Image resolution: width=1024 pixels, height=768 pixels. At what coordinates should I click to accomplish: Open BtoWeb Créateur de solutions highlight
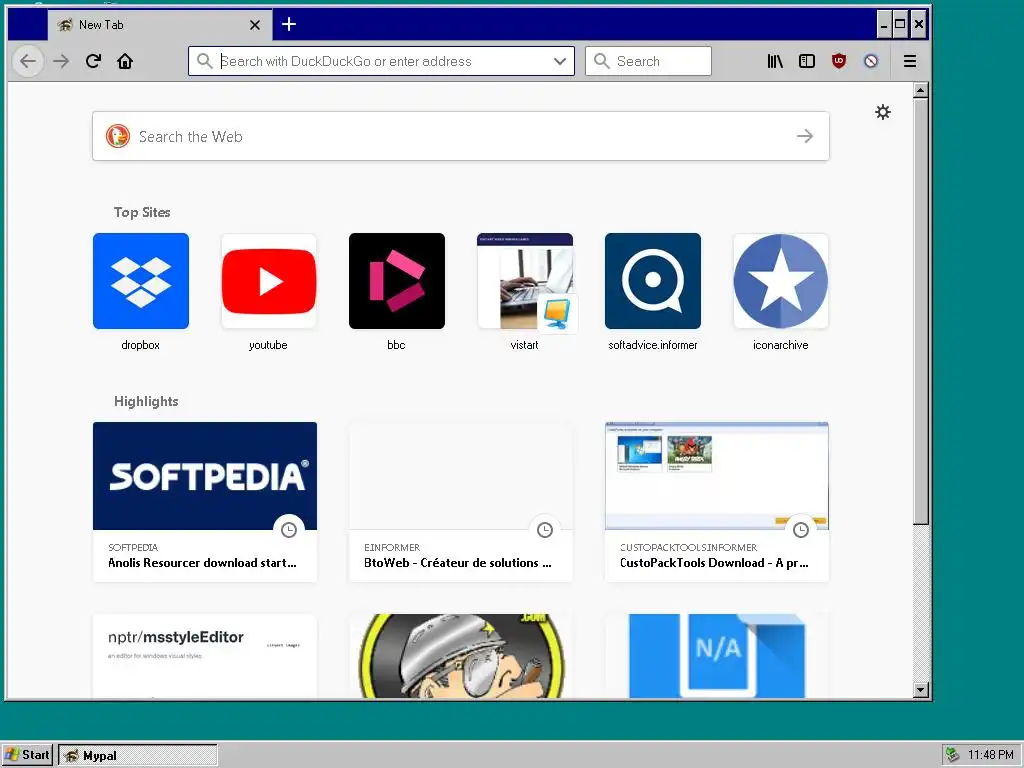coord(461,502)
